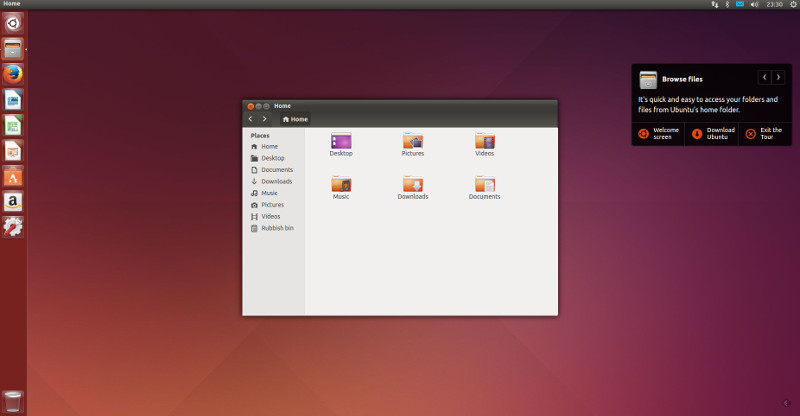The height and width of the screenshot is (416, 800).
Task: Advance tour with next arrow
Action: 778,77
